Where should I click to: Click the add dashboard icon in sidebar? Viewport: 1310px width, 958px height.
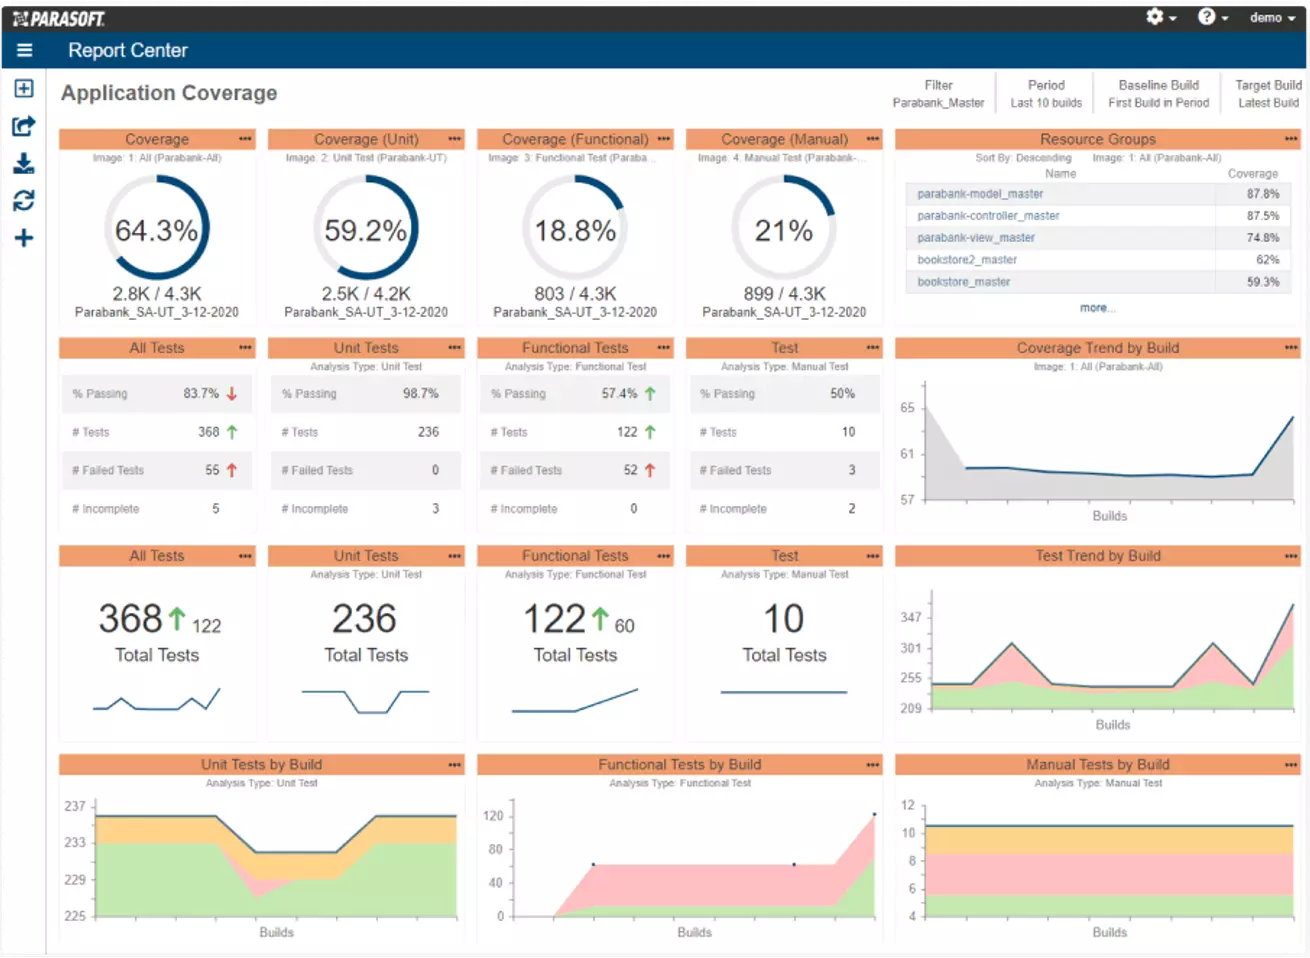coord(24,89)
